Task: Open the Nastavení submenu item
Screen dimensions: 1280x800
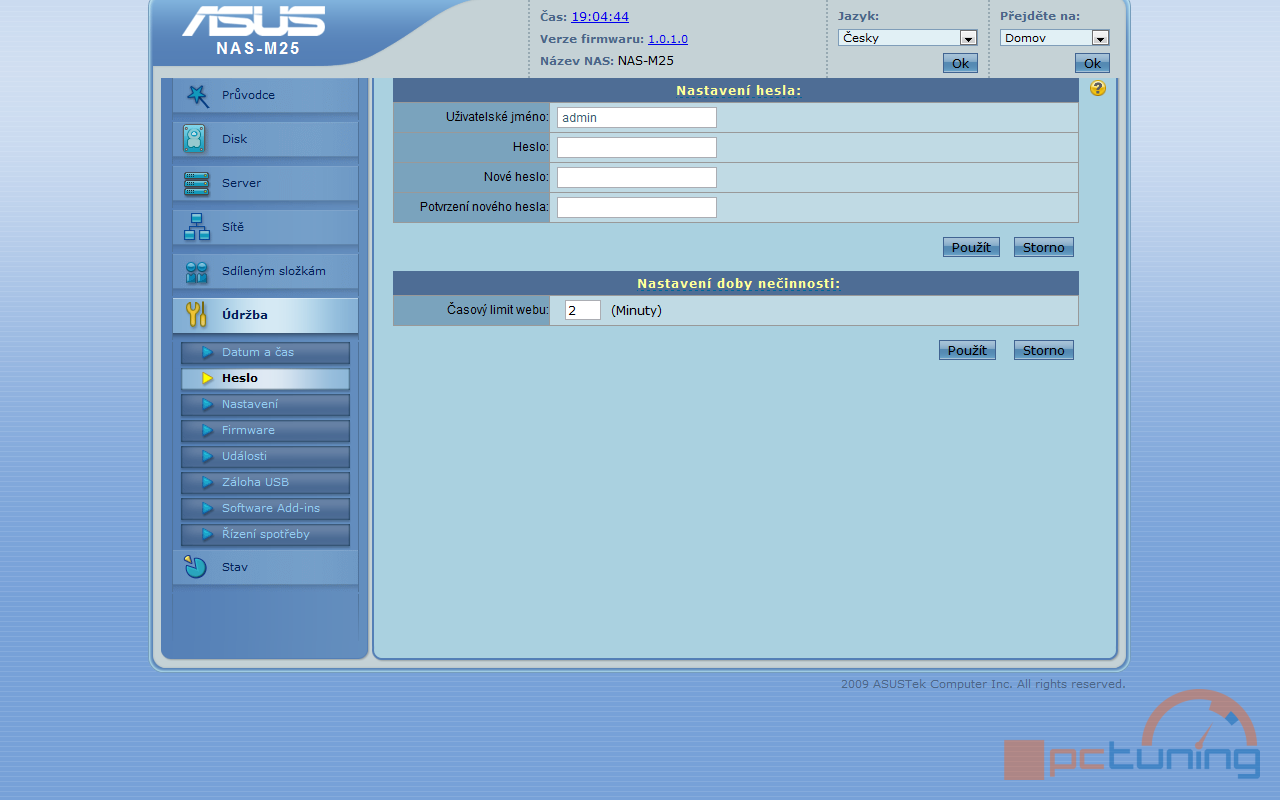Action: point(265,404)
